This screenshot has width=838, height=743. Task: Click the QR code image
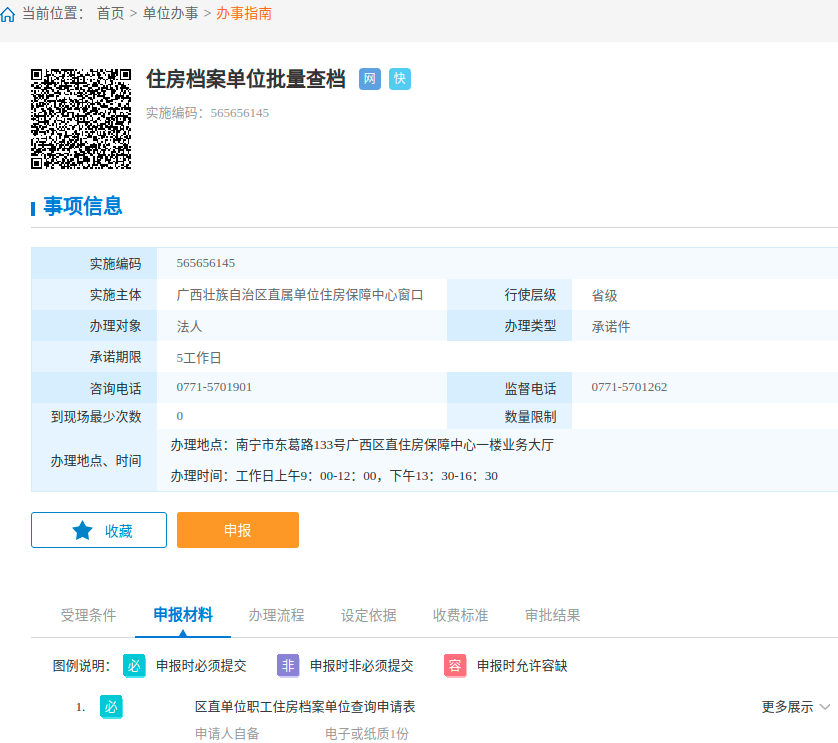(x=81, y=118)
